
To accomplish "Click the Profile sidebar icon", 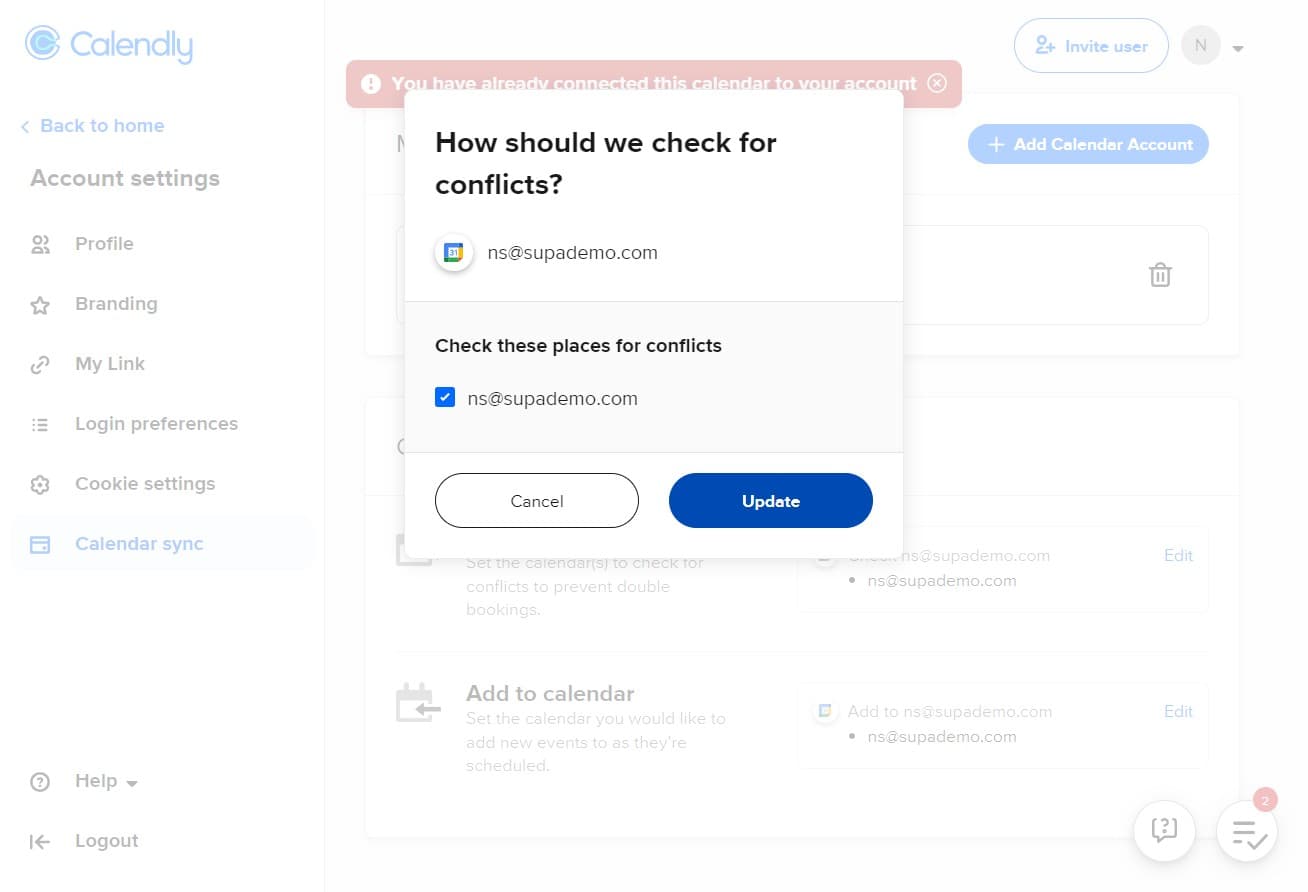I will pyautogui.click(x=40, y=244).
